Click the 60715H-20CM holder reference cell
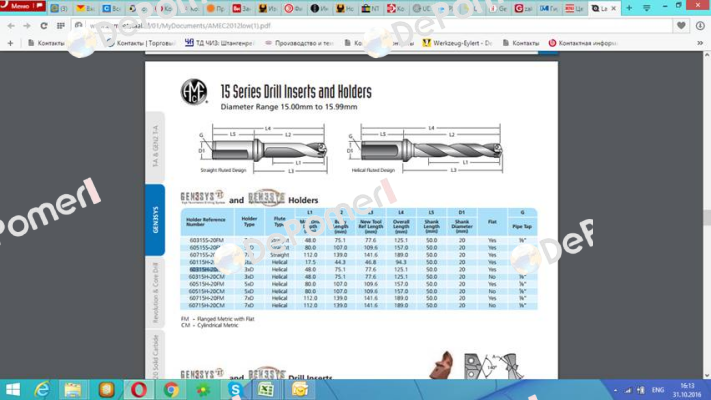The image size is (711, 400). [x=207, y=306]
